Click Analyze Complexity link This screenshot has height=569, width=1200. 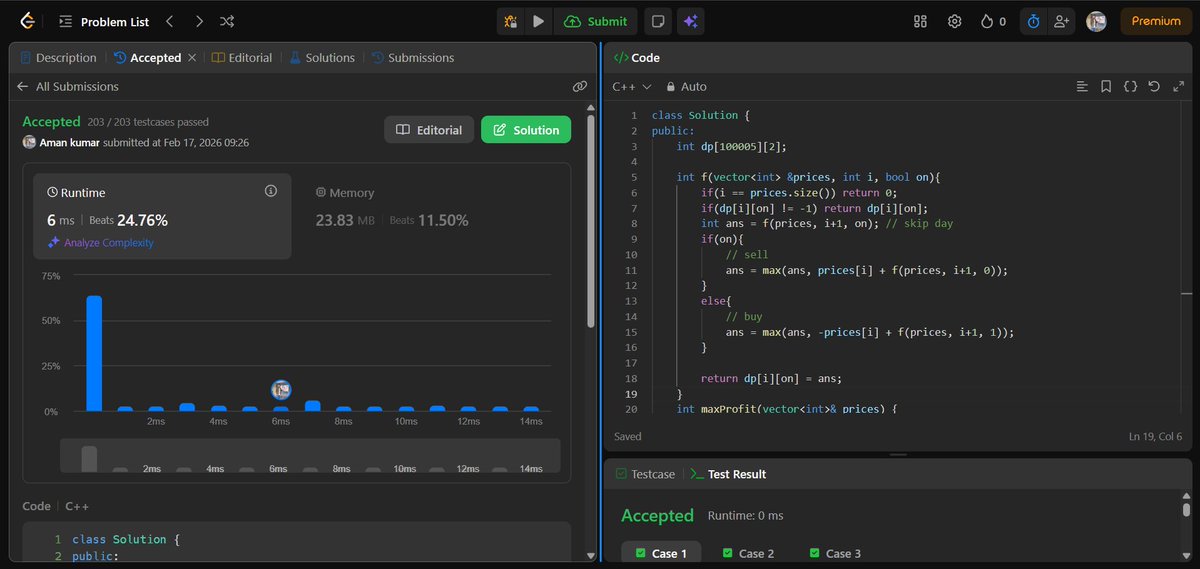coord(100,243)
